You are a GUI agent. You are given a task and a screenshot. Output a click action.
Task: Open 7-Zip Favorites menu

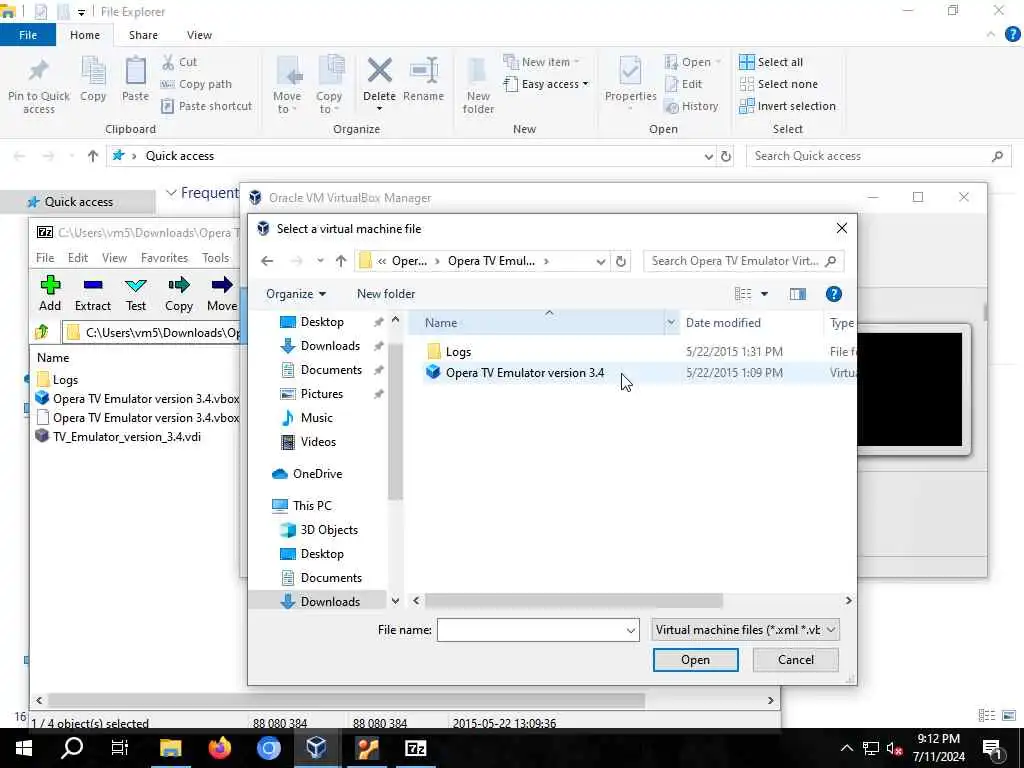(164, 258)
